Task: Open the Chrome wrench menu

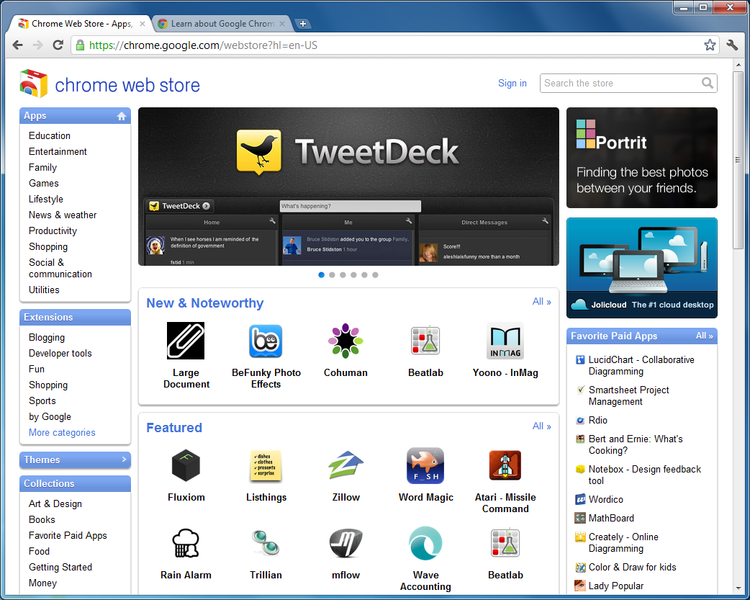Action: (732, 45)
